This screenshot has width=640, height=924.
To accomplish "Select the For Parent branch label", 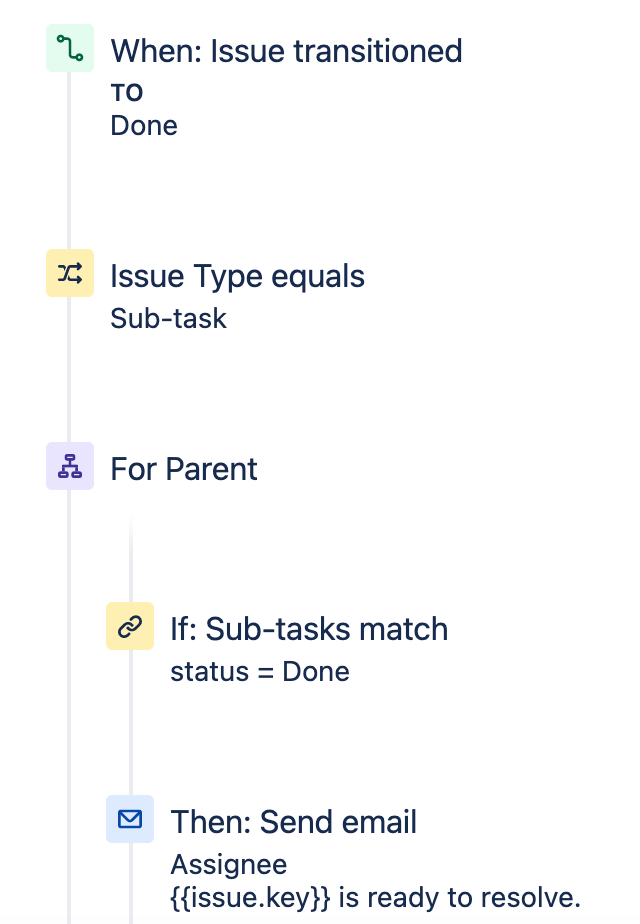I will [x=183, y=468].
